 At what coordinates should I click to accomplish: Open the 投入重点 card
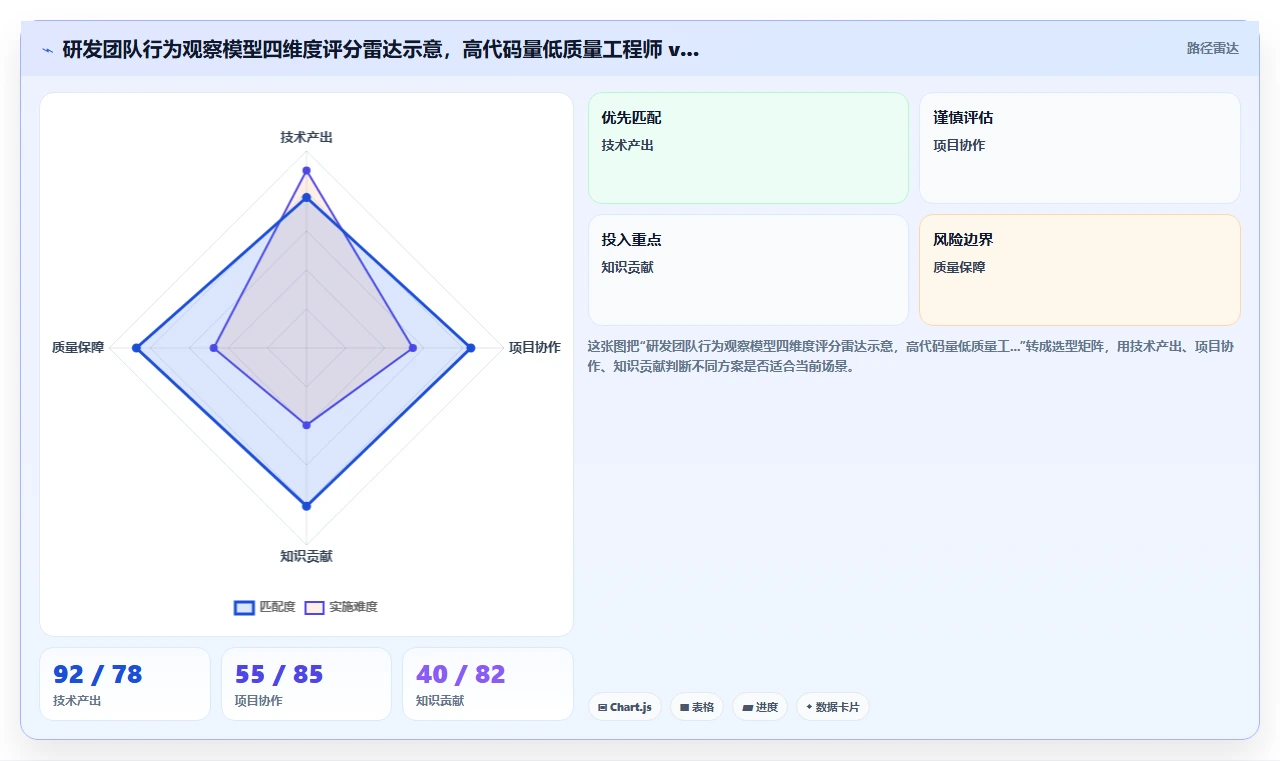coord(748,270)
